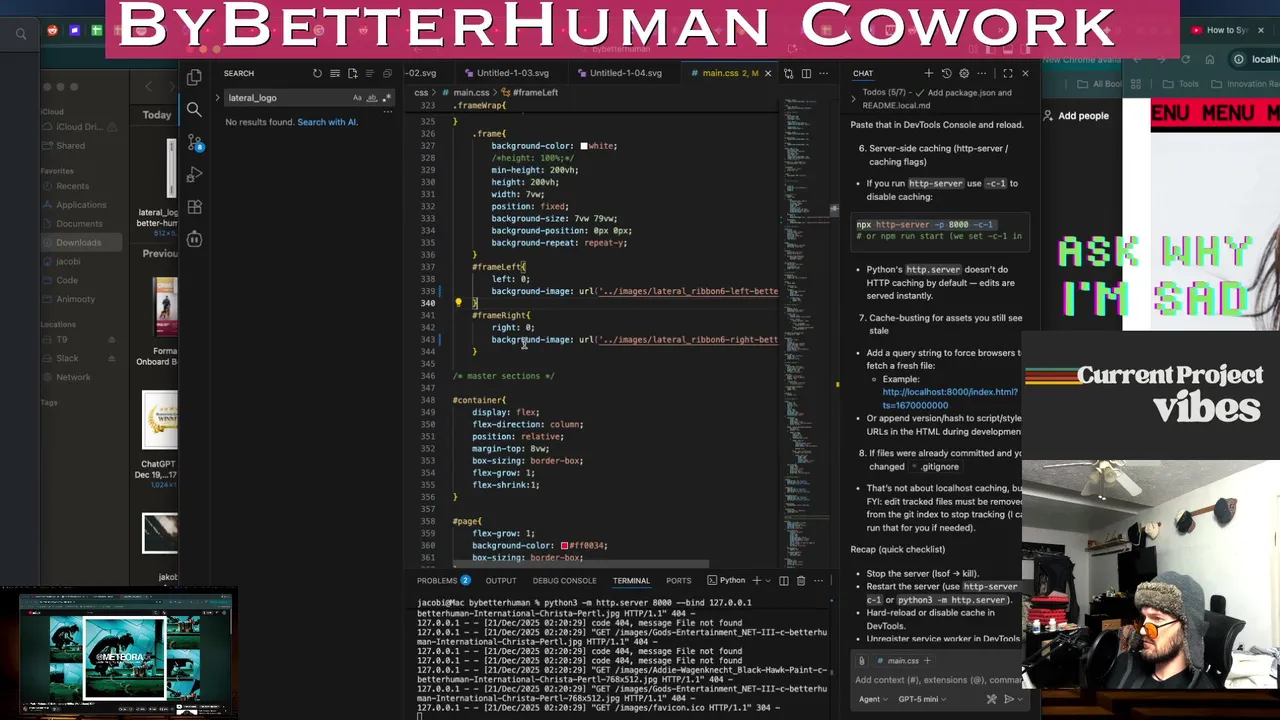Close the main.css editor tab
The image size is (1280, 720).
(768, 73)
